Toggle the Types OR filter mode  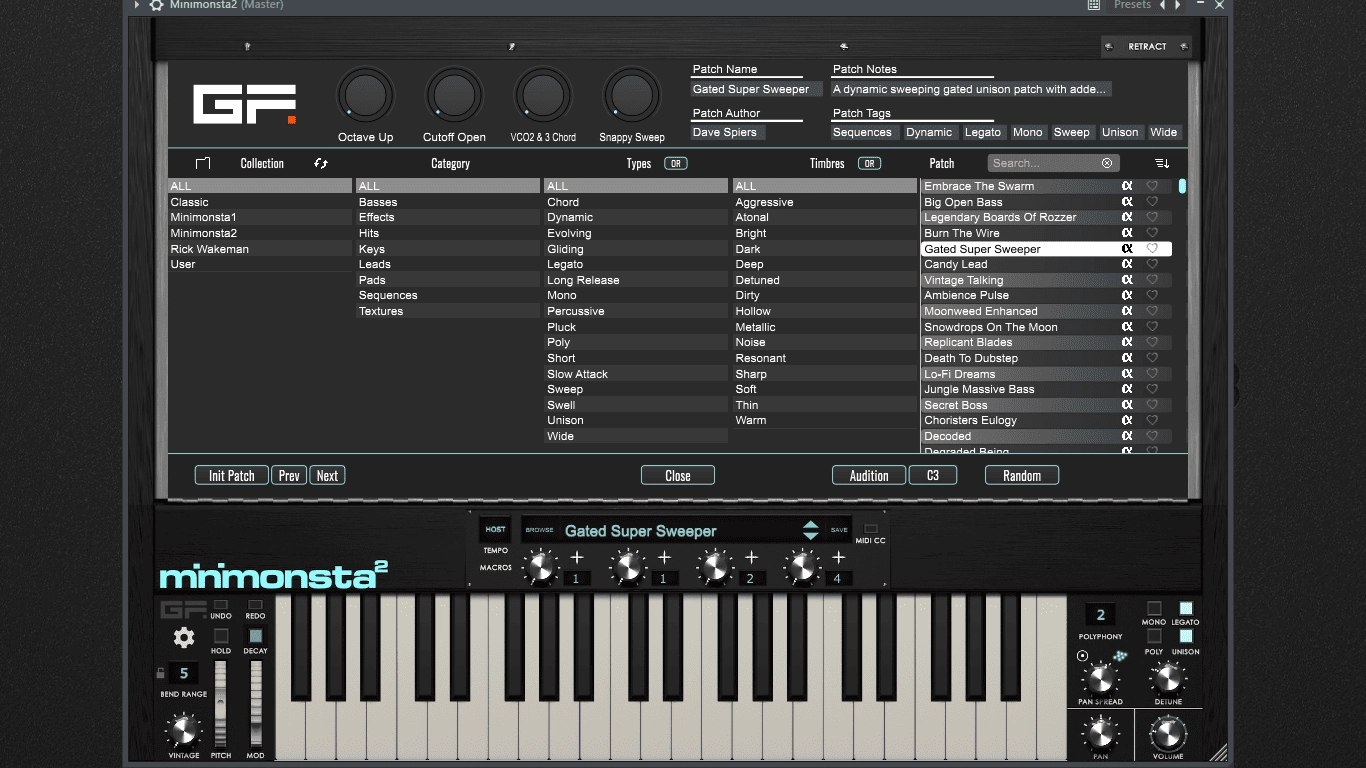676,163
